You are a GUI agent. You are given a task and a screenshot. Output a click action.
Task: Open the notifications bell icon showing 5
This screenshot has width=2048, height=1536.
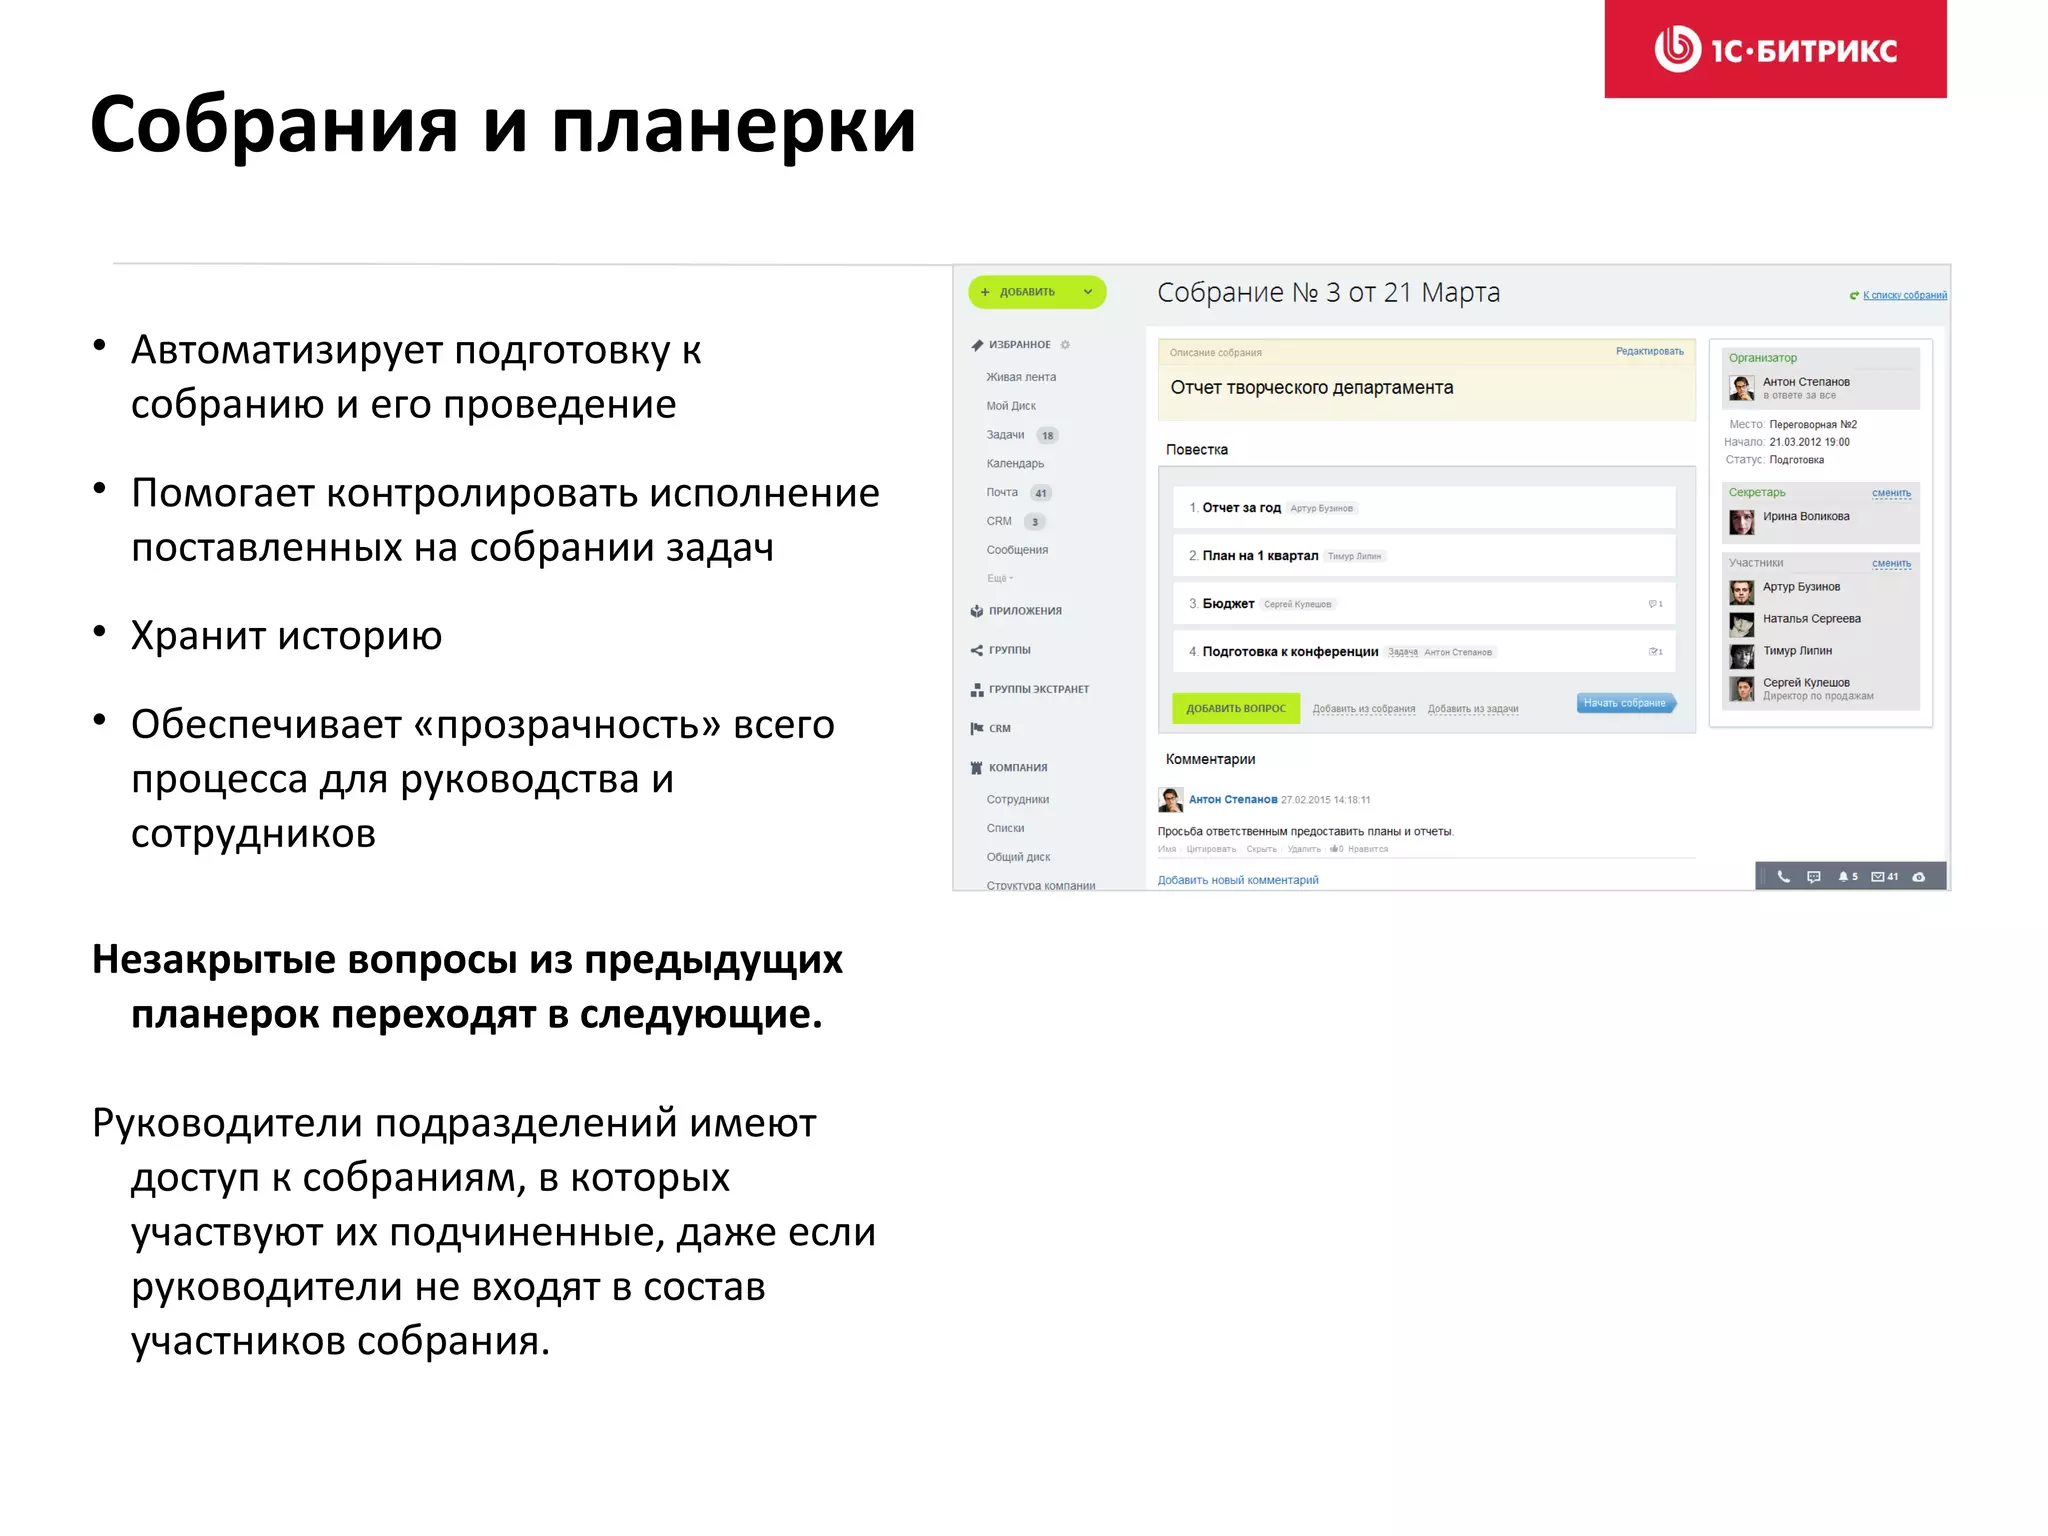pyautogui.click(x=1848, y=877)
